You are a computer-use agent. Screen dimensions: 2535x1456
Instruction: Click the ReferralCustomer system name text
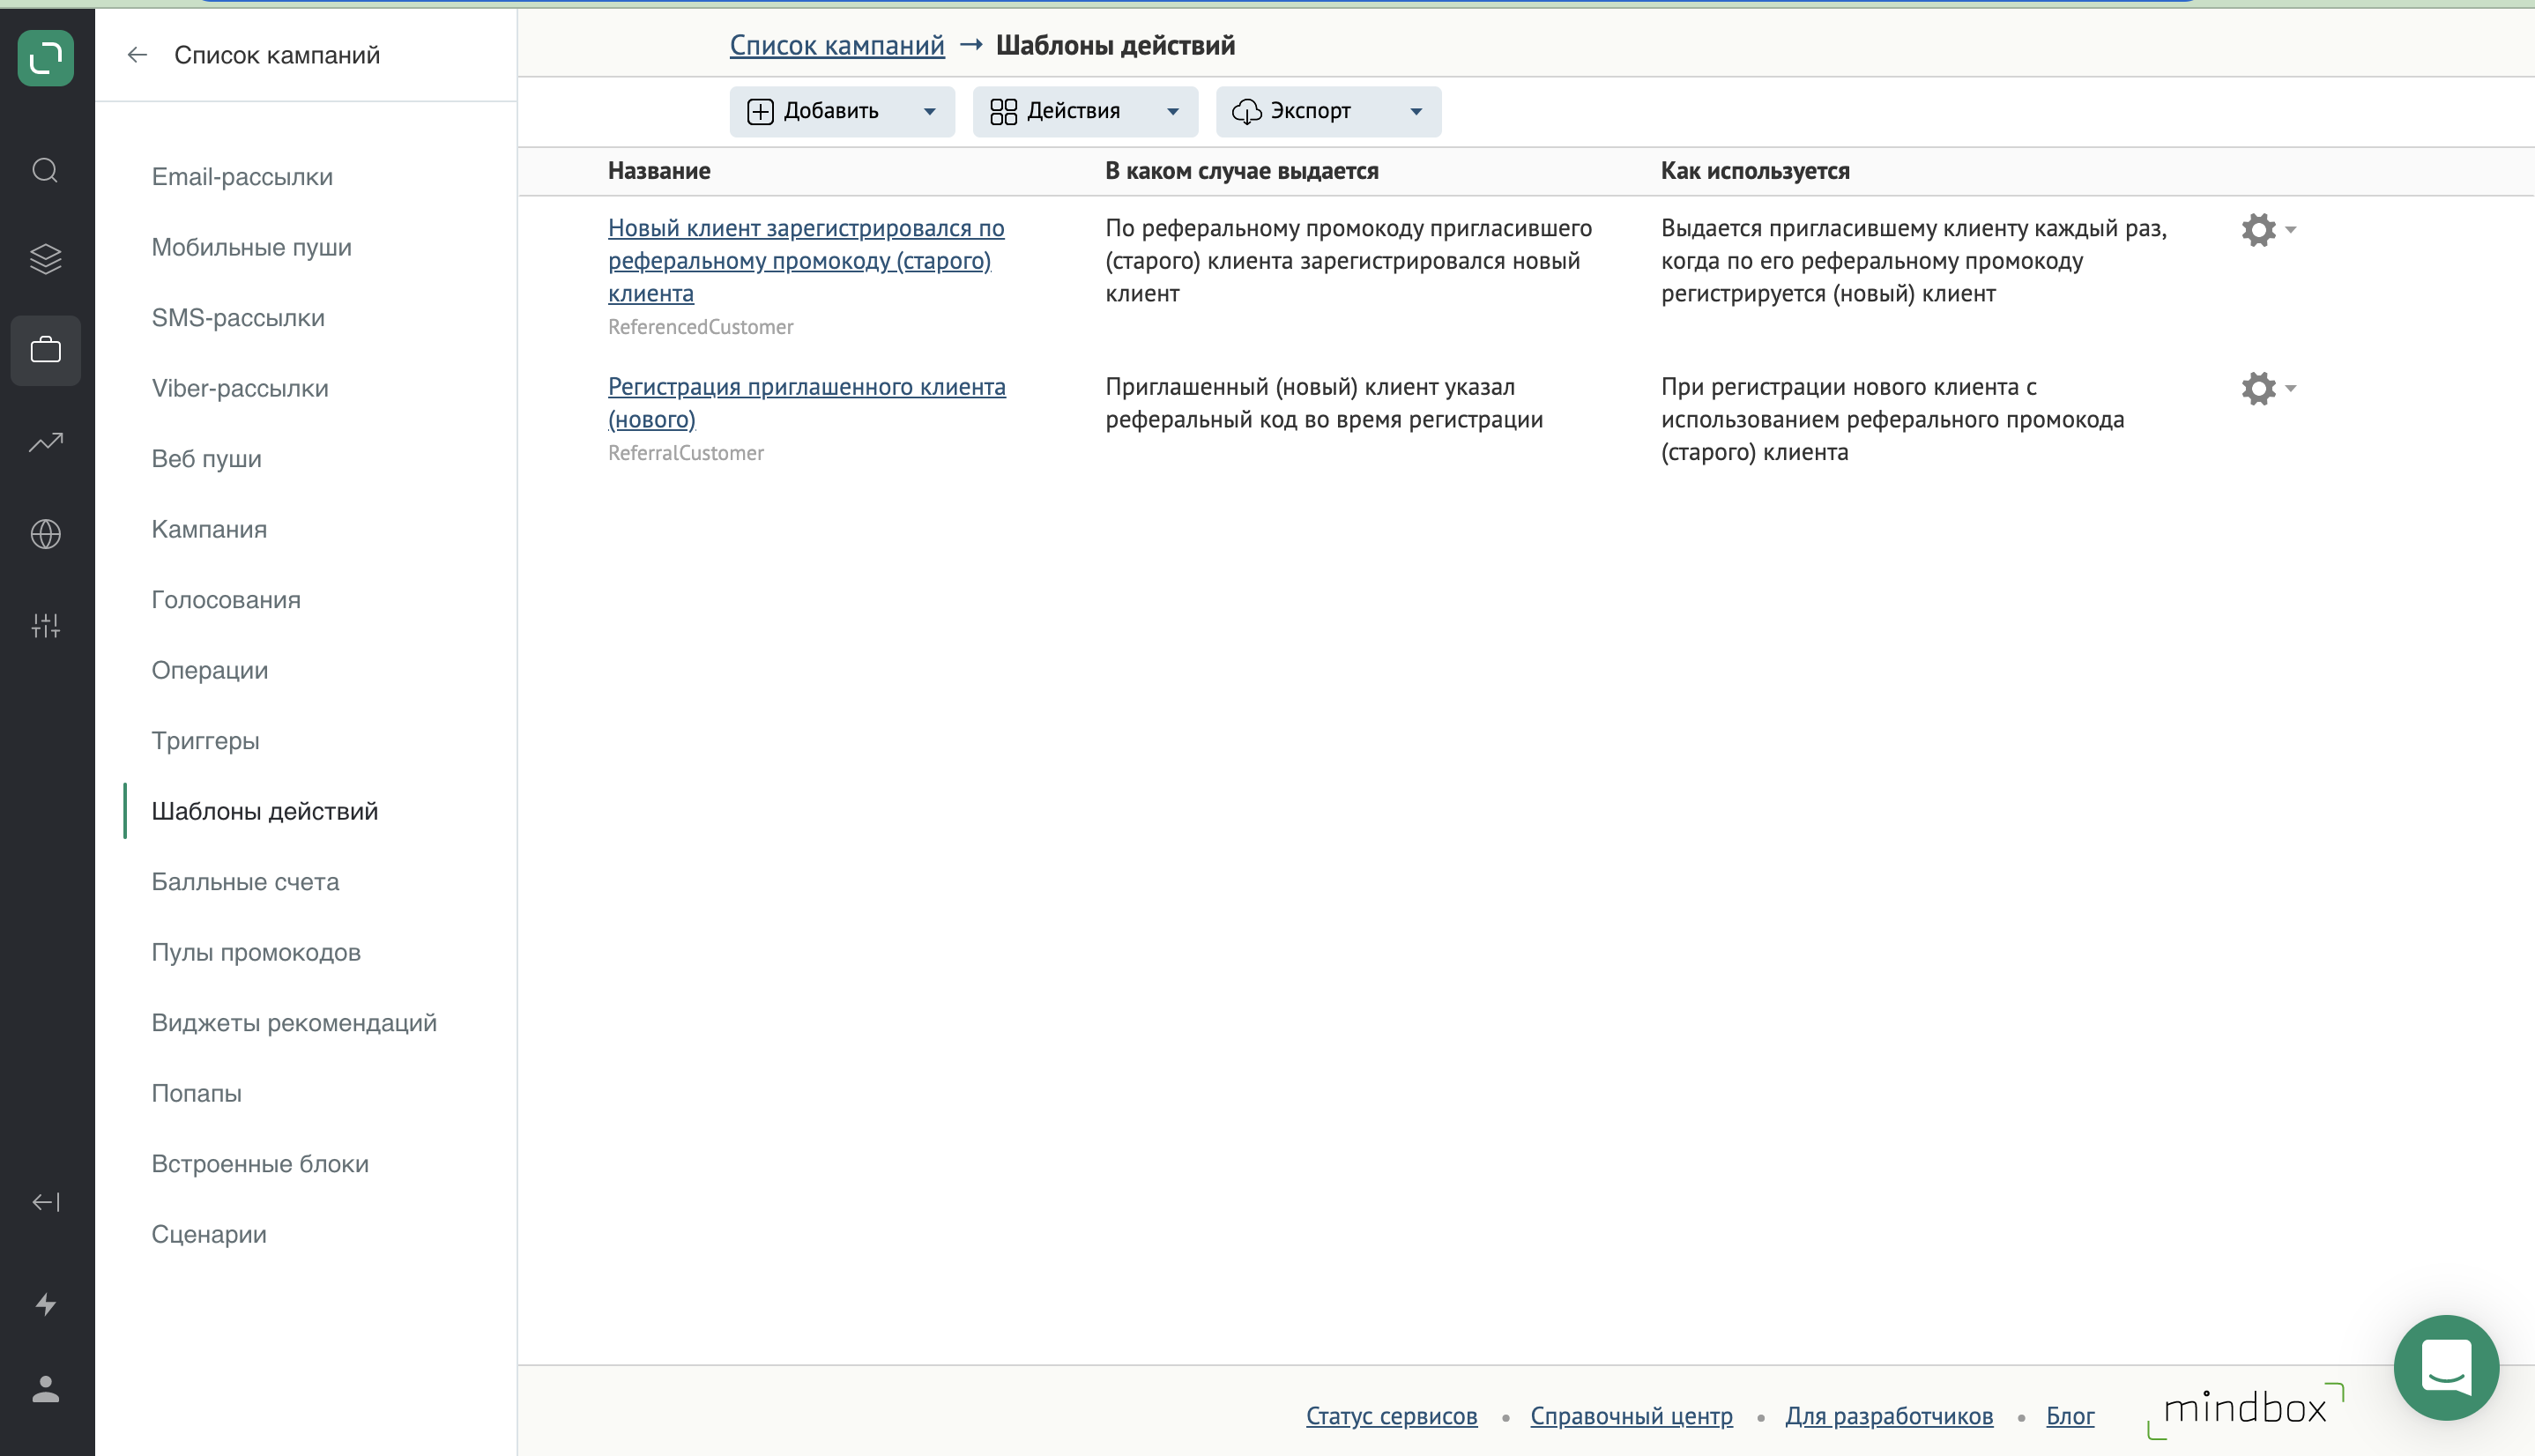click(685, 453)
